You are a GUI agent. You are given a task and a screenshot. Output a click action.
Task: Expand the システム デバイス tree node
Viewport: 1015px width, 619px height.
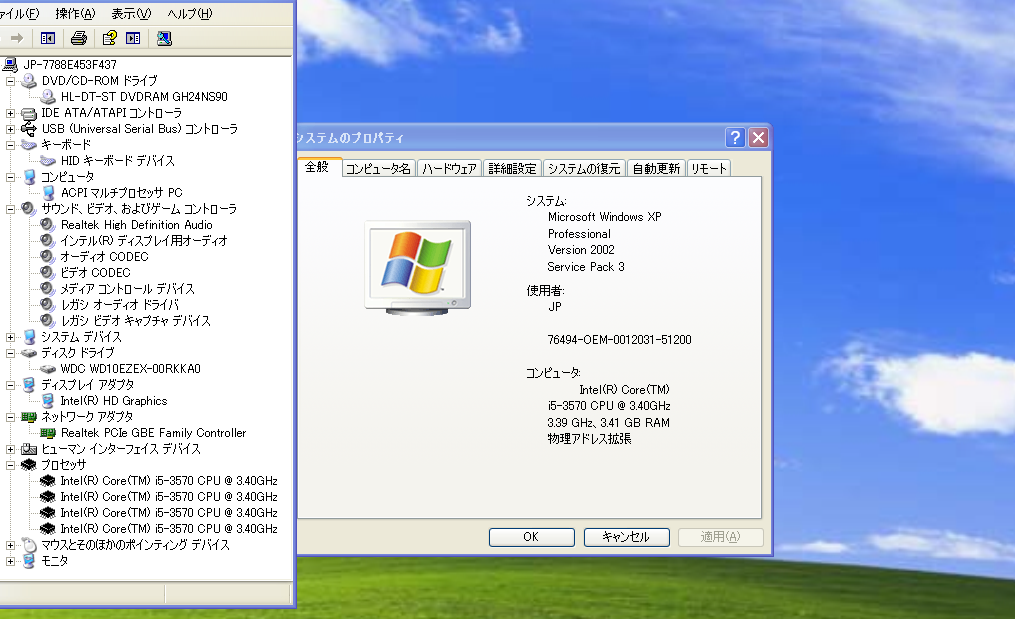point(13,337)
